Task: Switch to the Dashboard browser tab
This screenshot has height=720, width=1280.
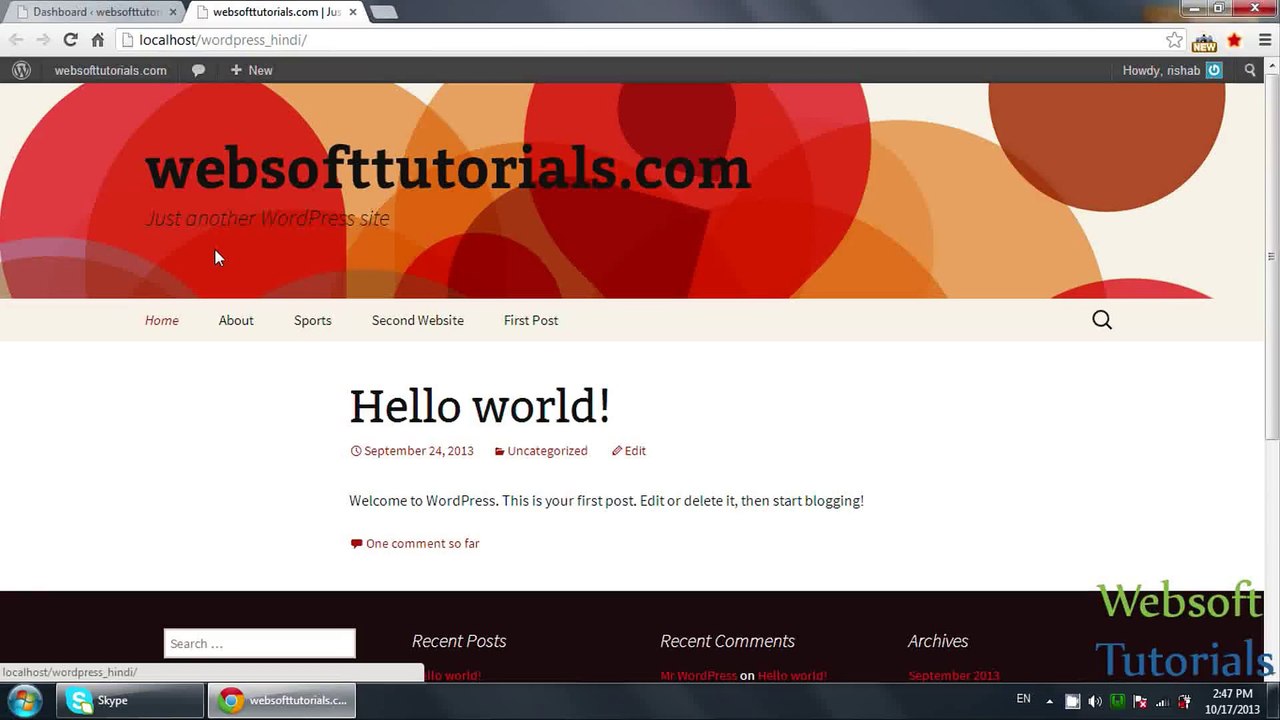Action: 95,12
